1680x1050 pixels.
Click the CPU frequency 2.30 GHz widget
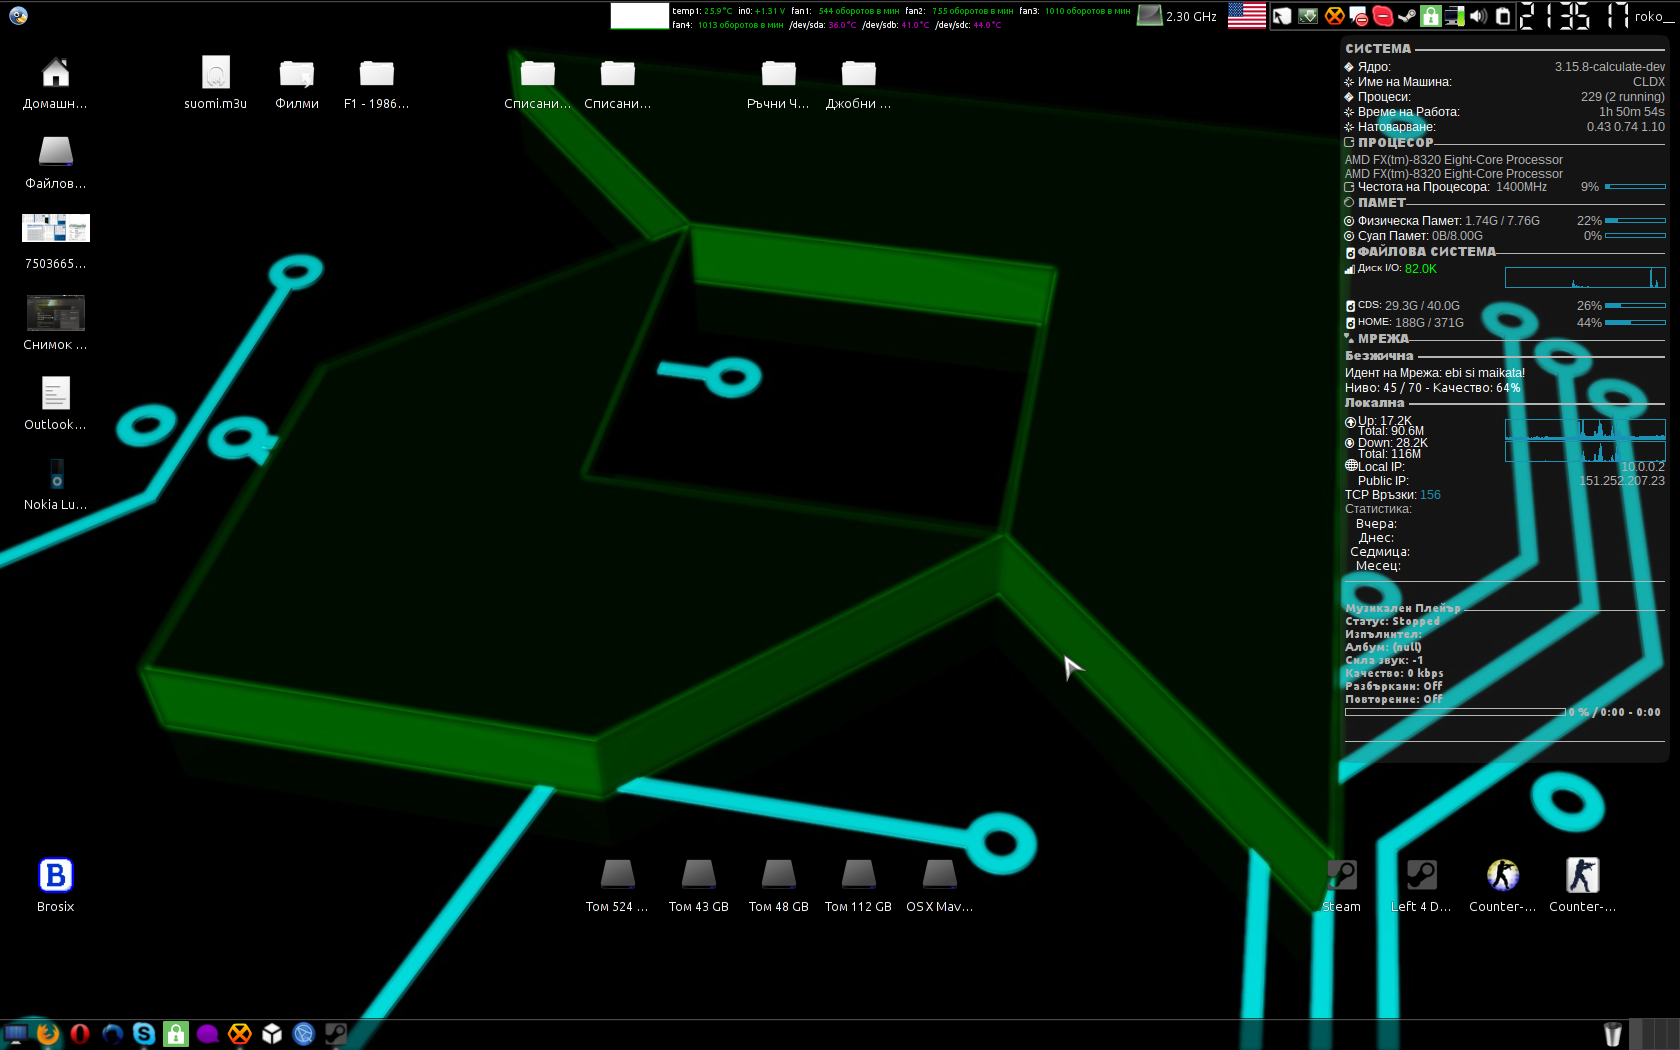coord(1178,16)
